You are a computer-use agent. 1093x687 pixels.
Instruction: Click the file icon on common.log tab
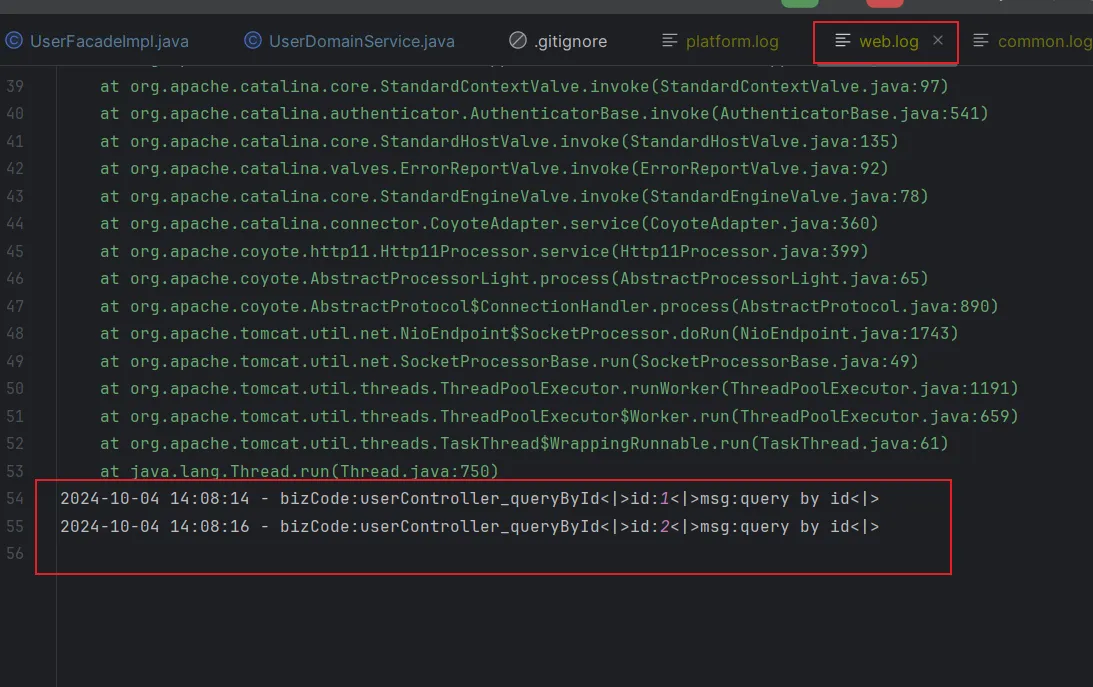coord(981,41)
